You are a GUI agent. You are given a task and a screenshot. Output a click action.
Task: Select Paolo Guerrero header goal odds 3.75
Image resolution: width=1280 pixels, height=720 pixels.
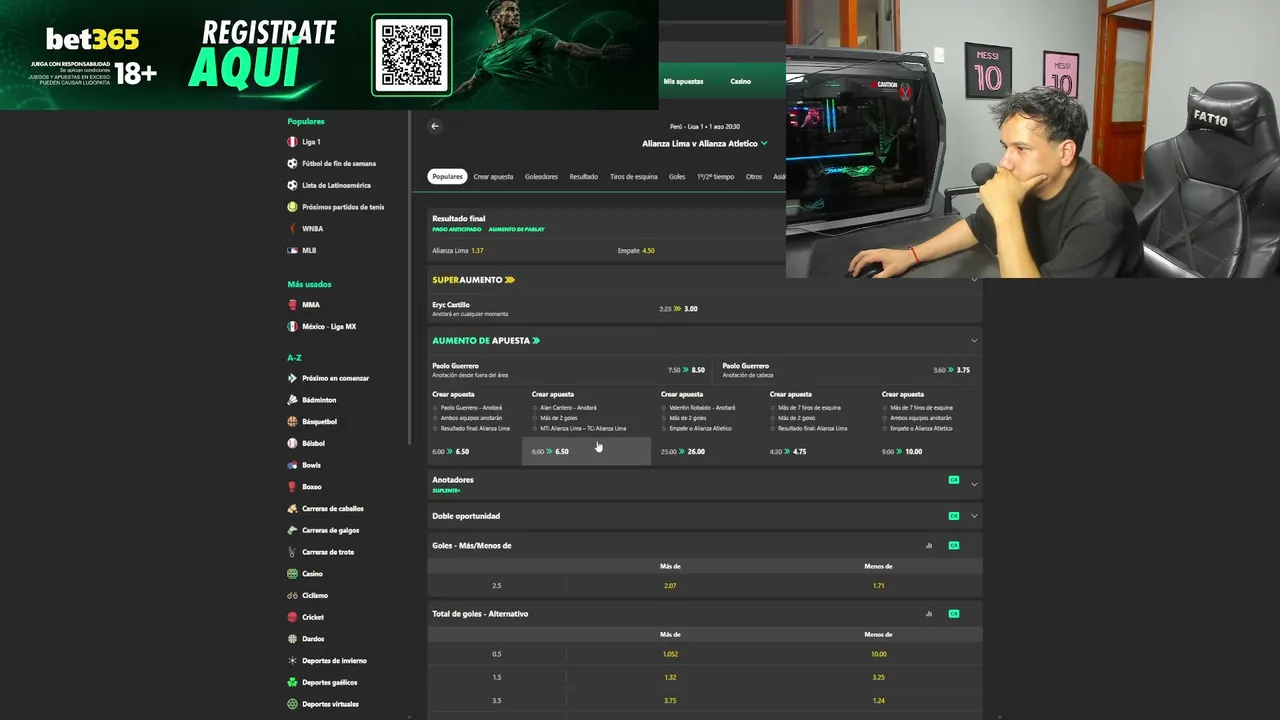(x=951, y=370)
